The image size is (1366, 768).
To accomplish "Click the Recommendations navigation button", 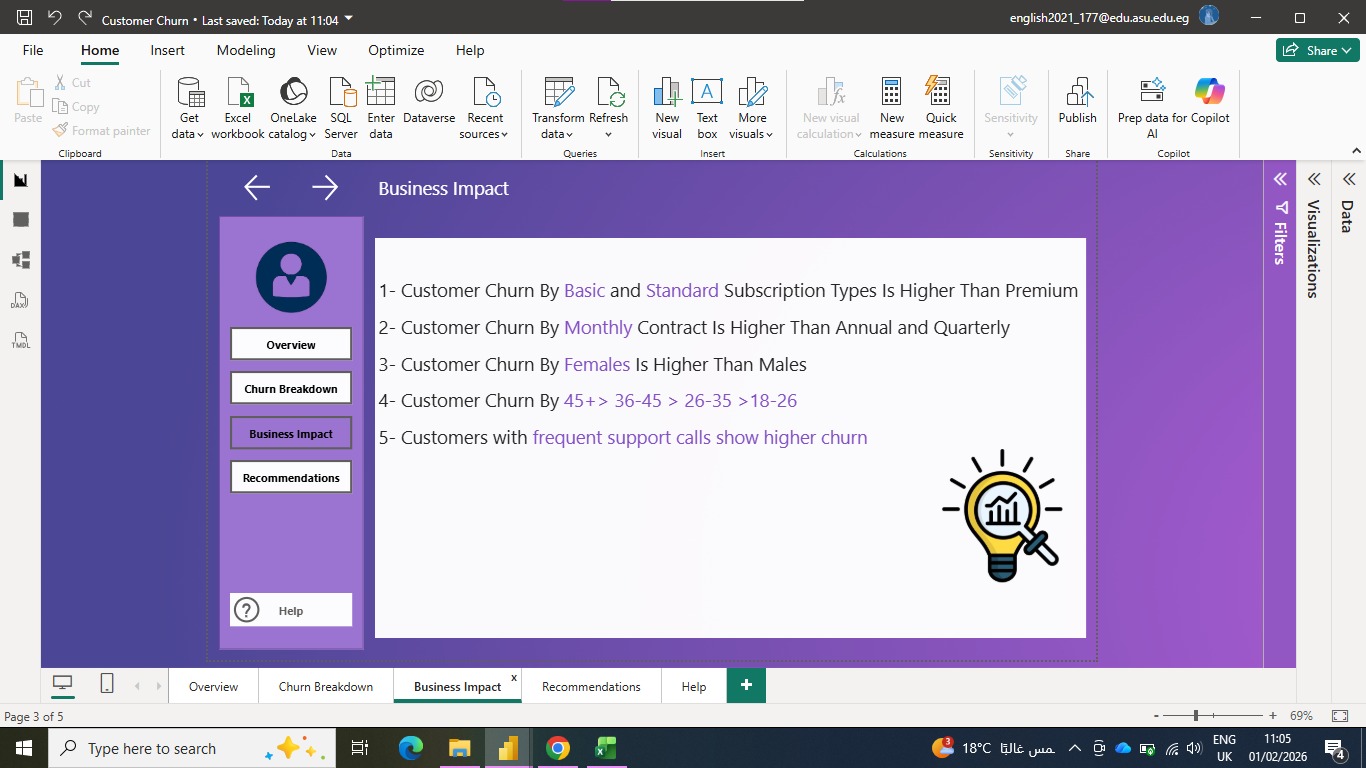I will [x=291, y=477].
